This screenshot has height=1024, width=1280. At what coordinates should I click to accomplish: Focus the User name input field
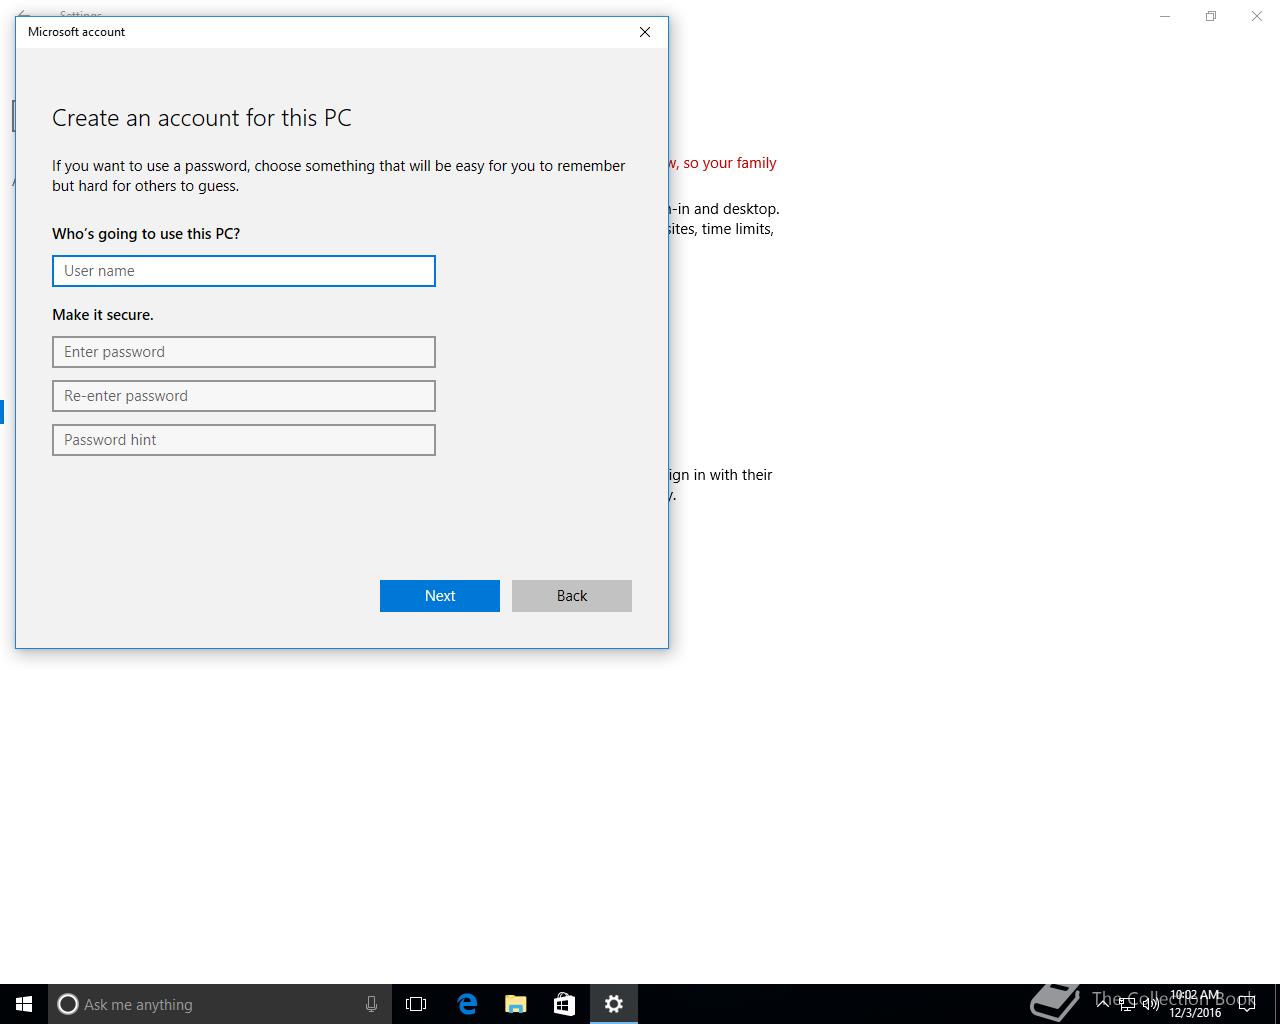point(244,271)
